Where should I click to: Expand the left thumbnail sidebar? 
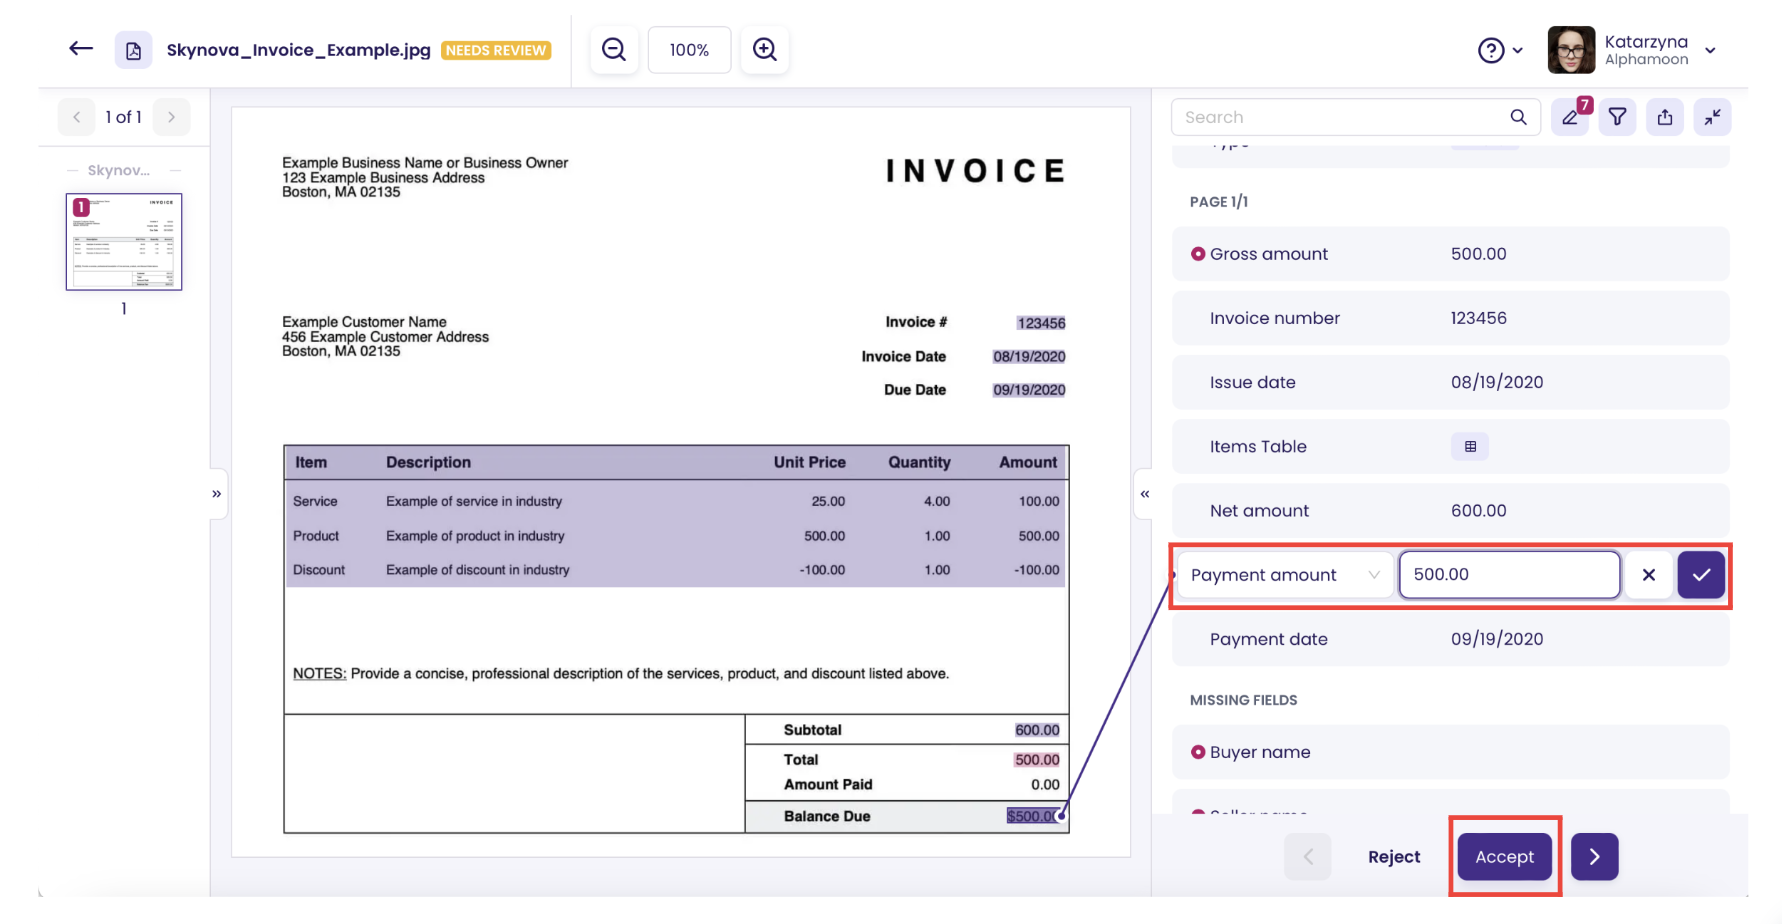217,494
